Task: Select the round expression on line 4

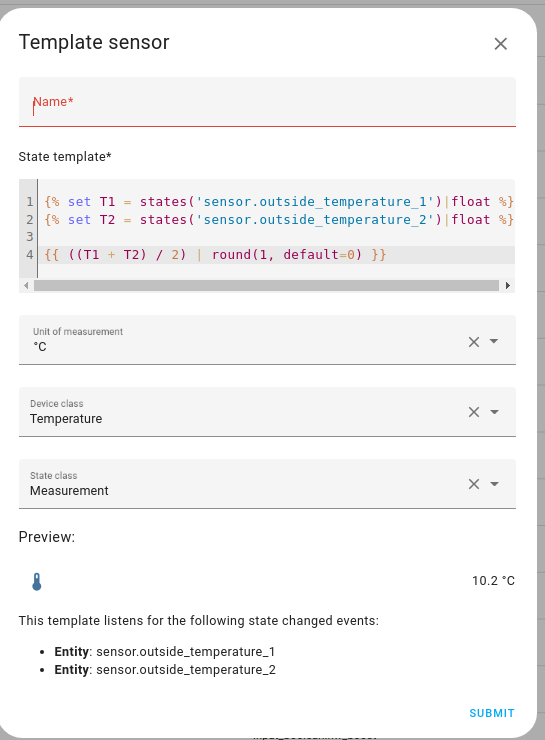Action: [x=286, y=255]
